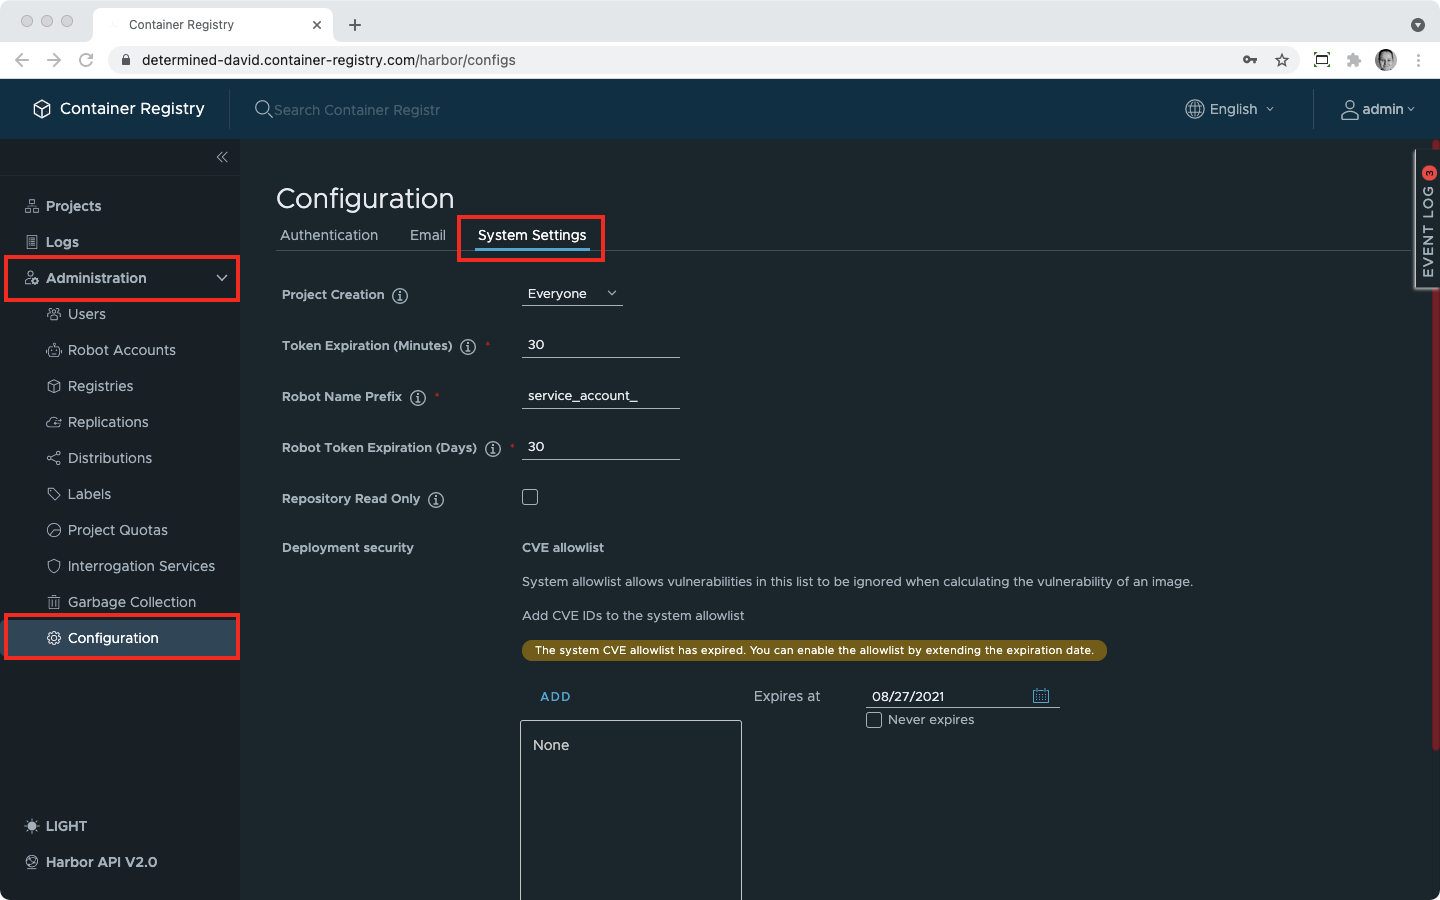The image size is (1440, 900).
Task: Click the Robot Token Expiration days field
Action: (x=601, y=447)
